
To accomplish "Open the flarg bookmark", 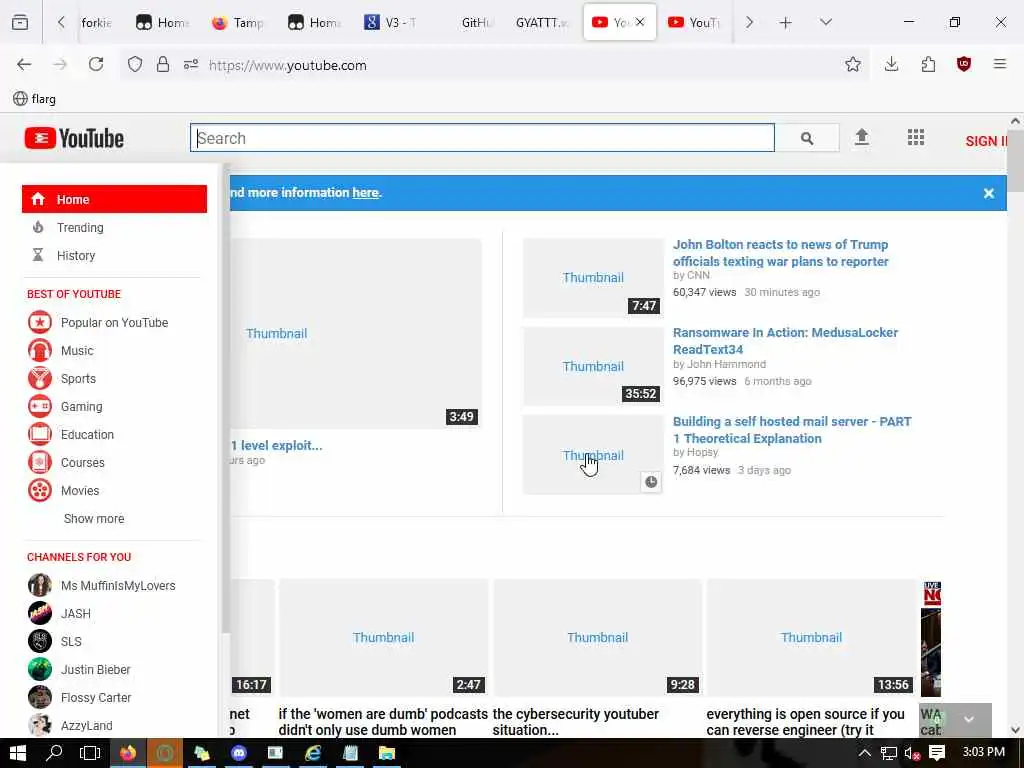I will [x=35, y=99].
